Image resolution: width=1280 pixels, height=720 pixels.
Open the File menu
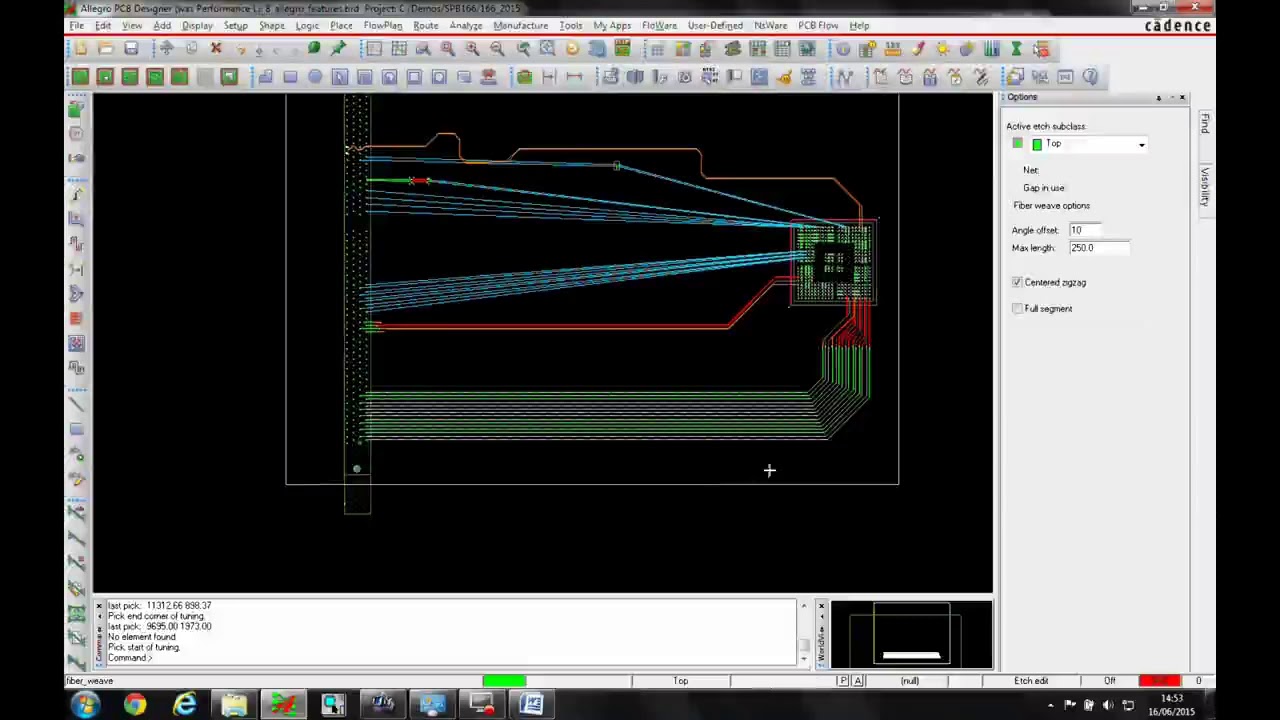click(x=76, y=26)
